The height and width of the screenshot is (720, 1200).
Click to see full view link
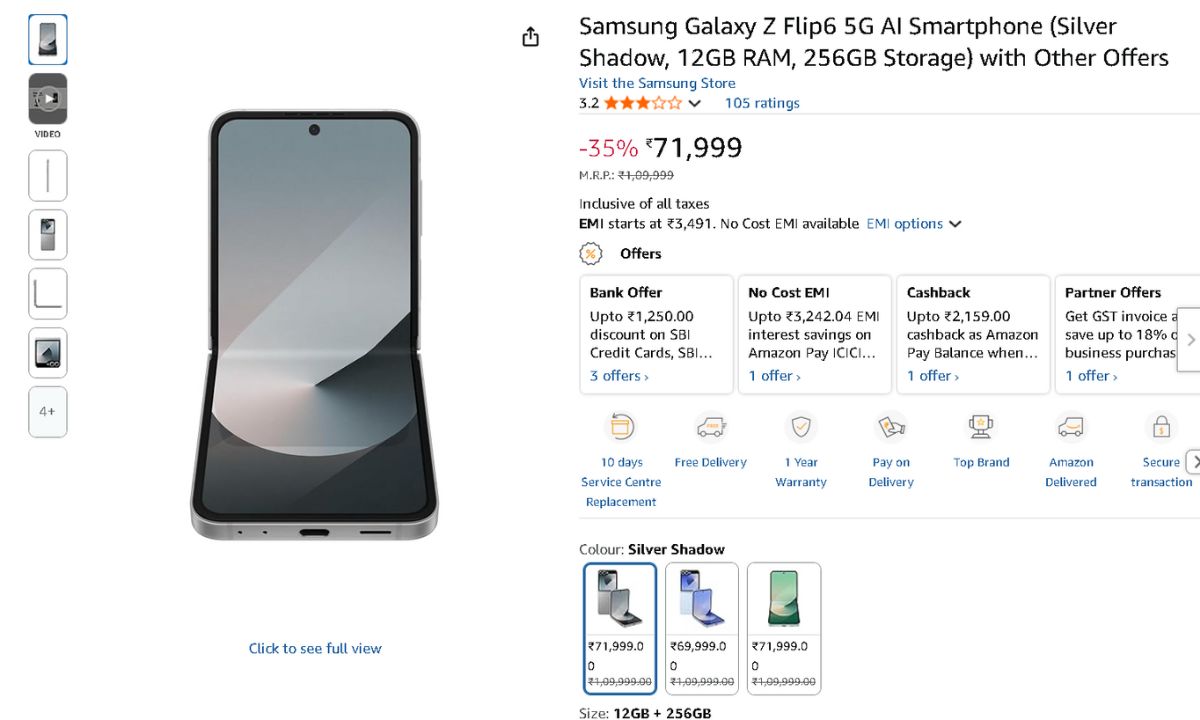tap(315, 648)
